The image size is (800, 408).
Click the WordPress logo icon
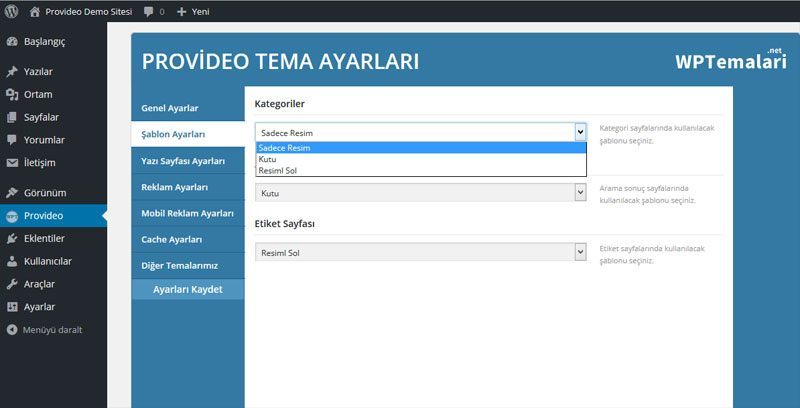pyautogui.click(x=11, y=11)
